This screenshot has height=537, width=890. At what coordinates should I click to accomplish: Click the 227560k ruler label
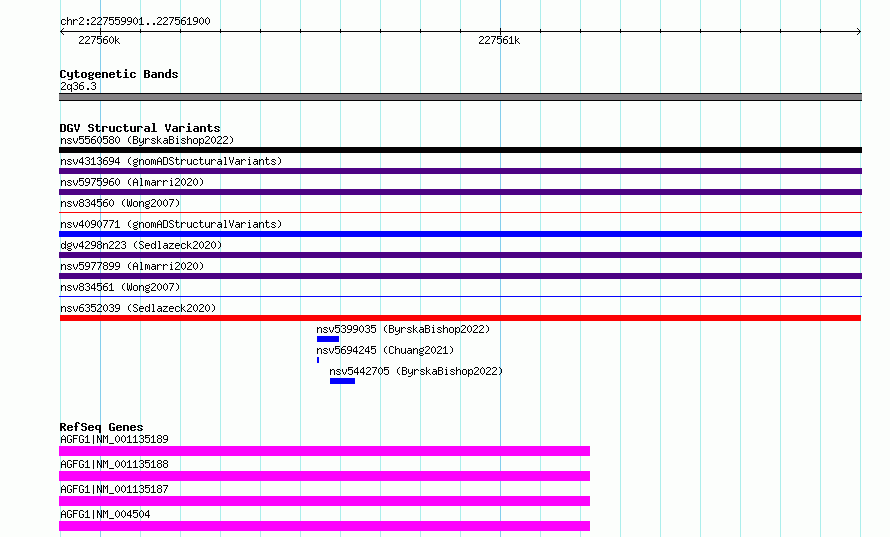tap(99, 40)
